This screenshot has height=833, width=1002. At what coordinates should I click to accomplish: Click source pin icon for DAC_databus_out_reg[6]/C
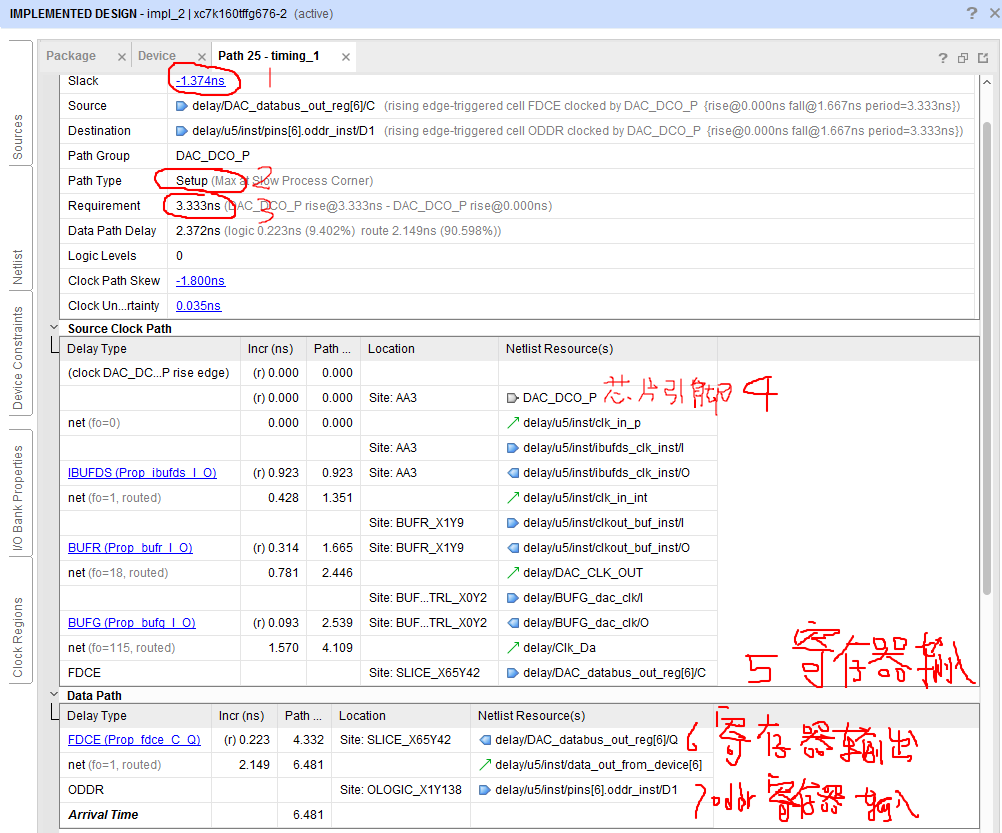pos(181,106)
